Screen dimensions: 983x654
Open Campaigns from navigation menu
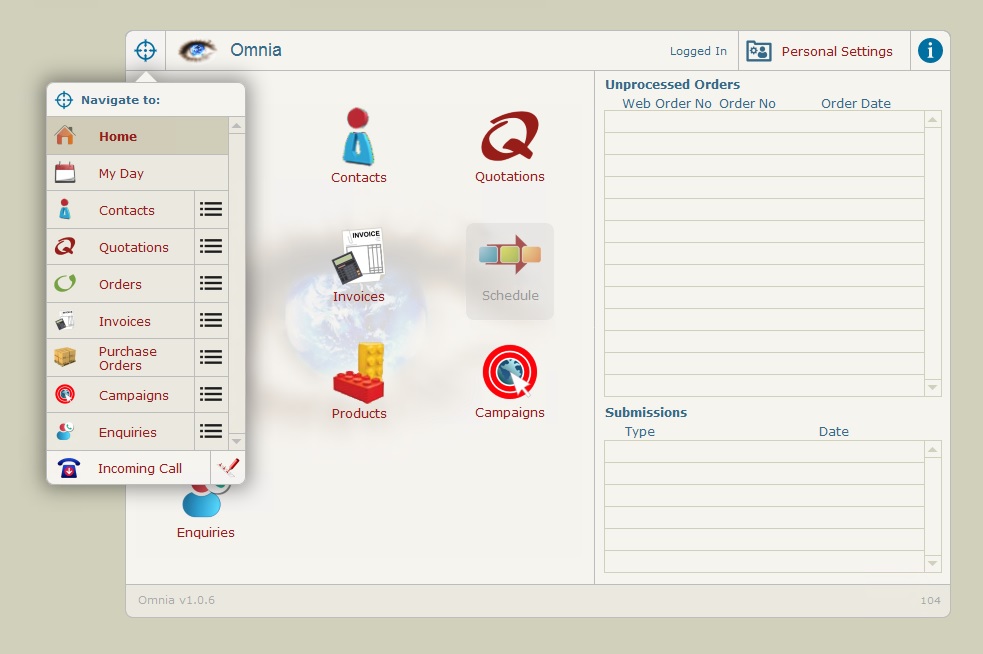tap(120, 395)
